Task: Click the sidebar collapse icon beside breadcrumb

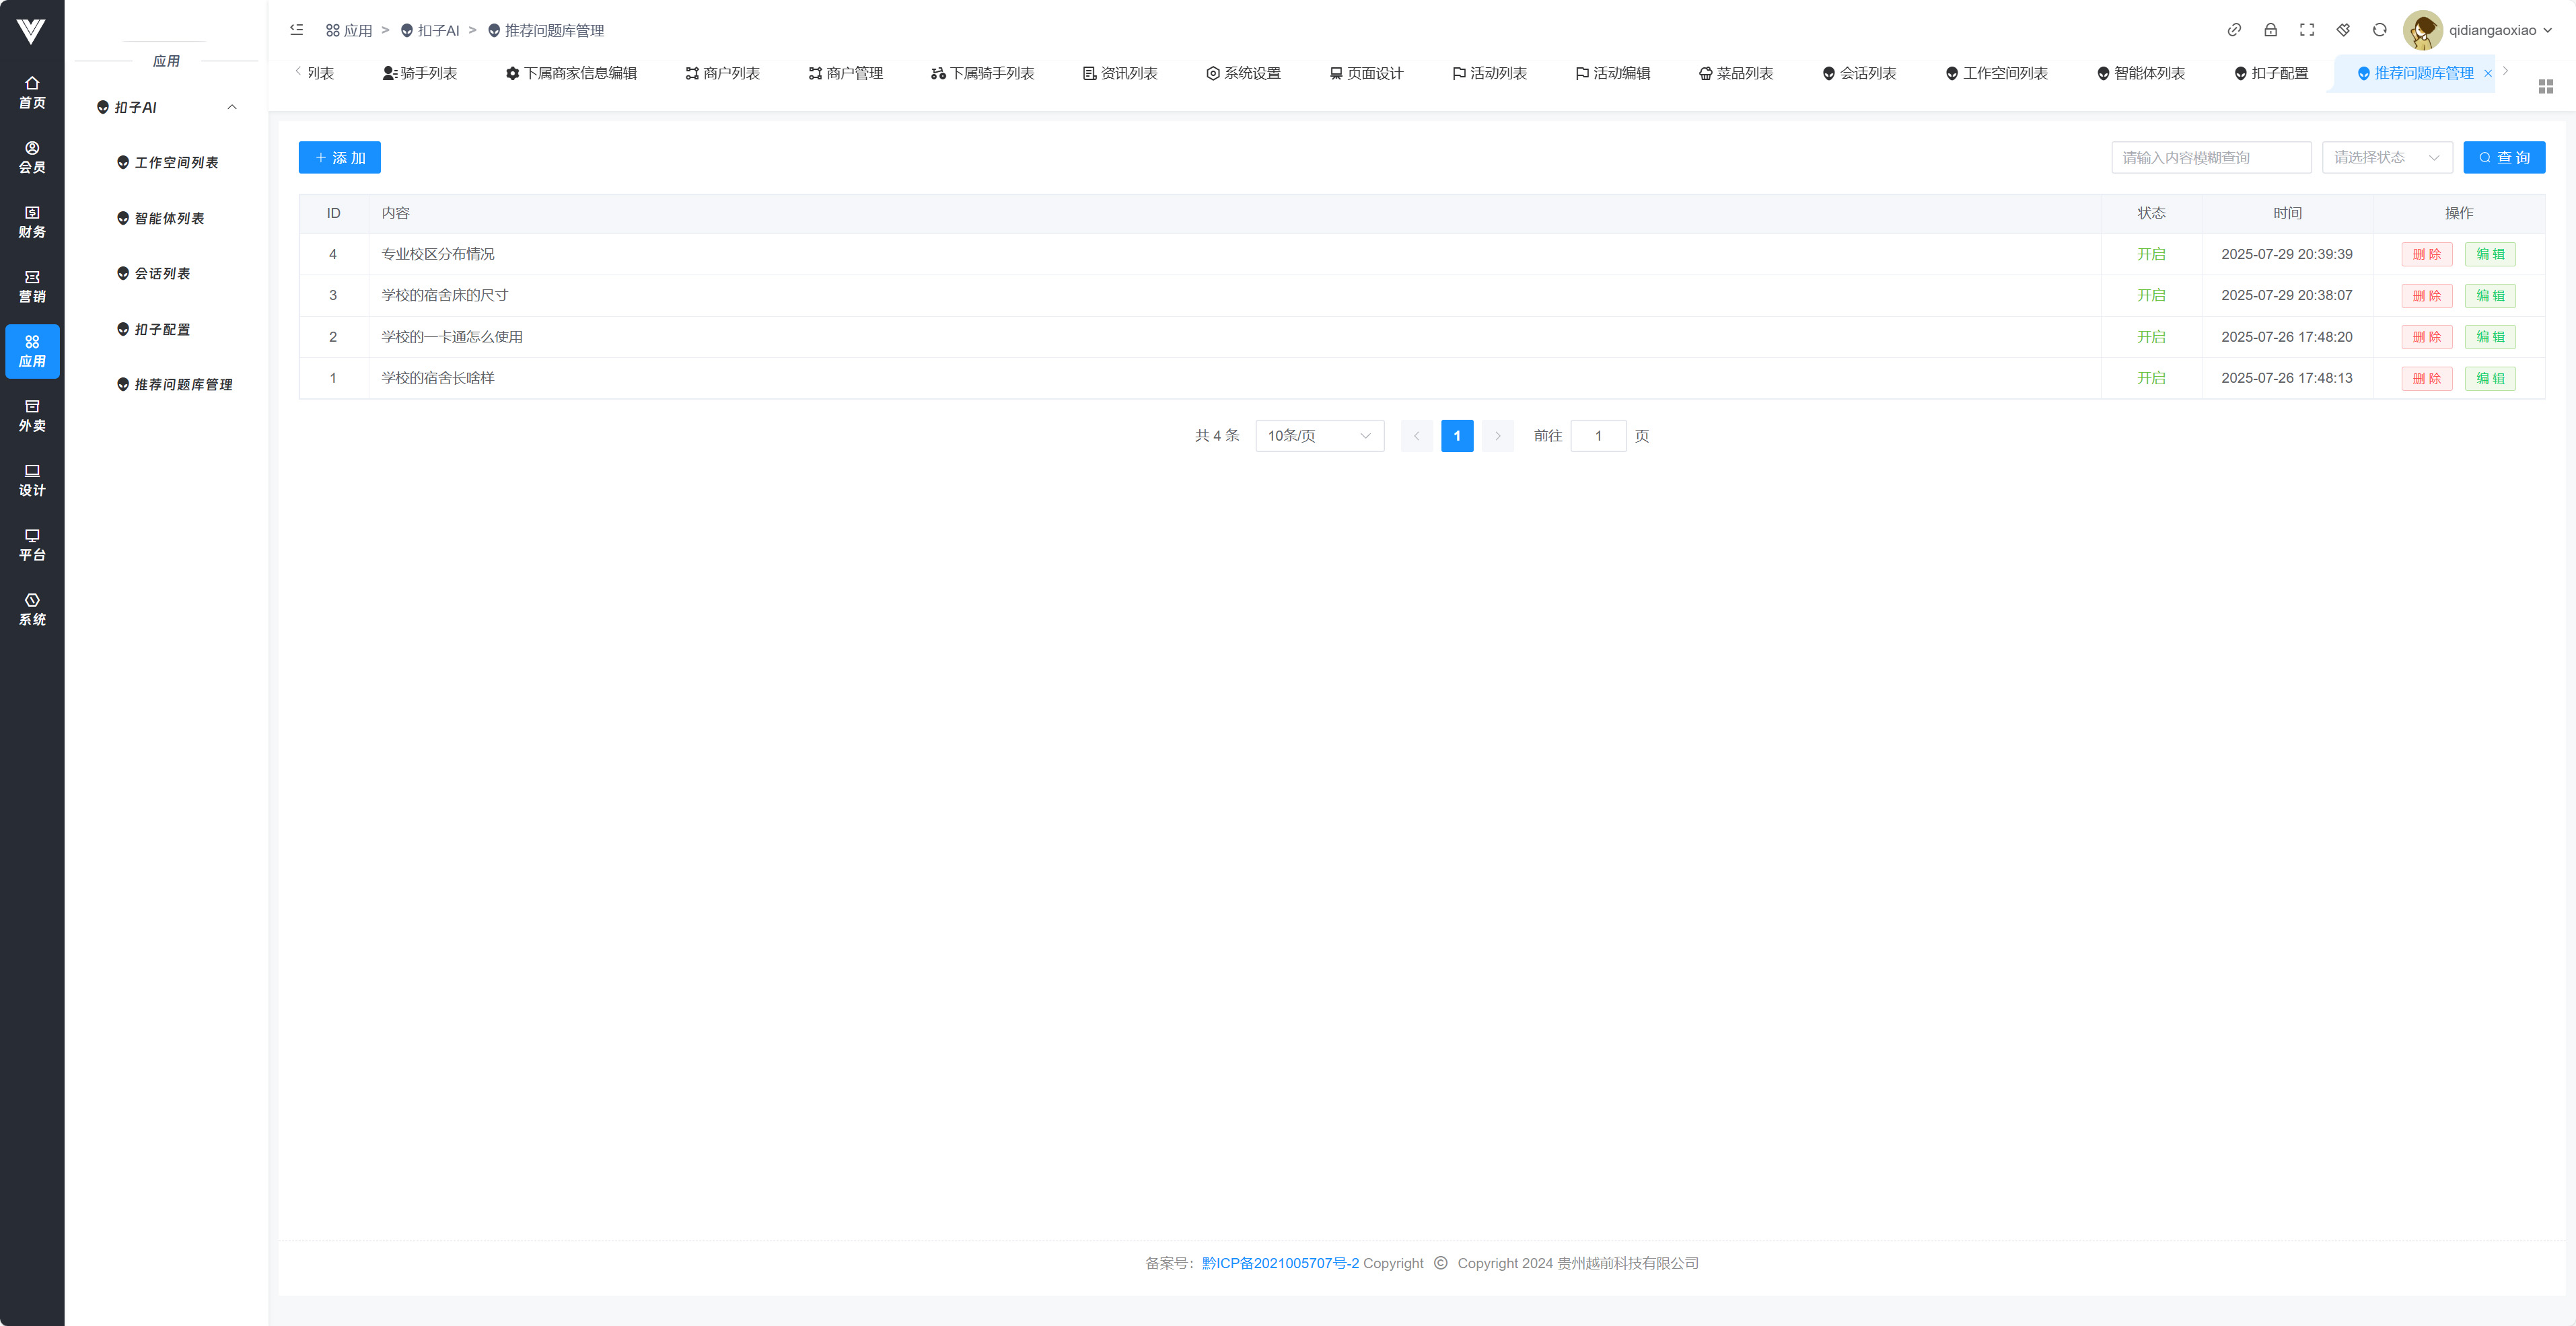Action: click(296, 30)
